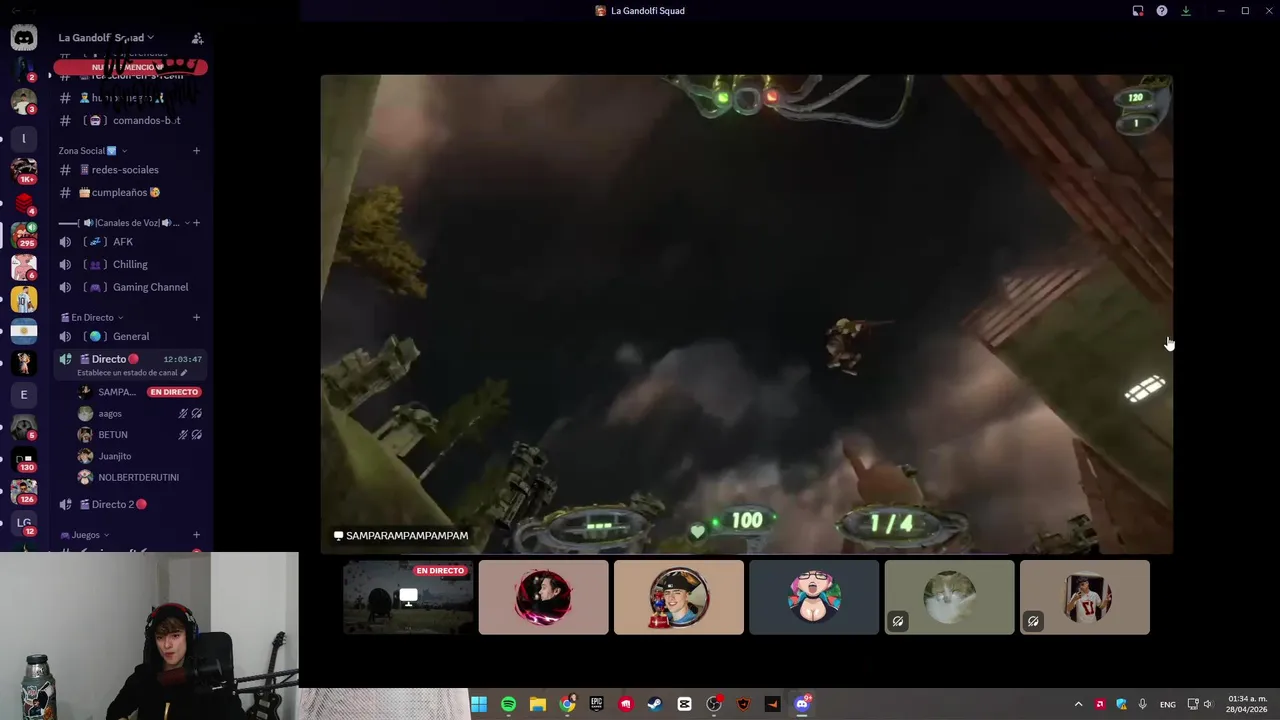Collapse the Juegos category

point(85,535)
